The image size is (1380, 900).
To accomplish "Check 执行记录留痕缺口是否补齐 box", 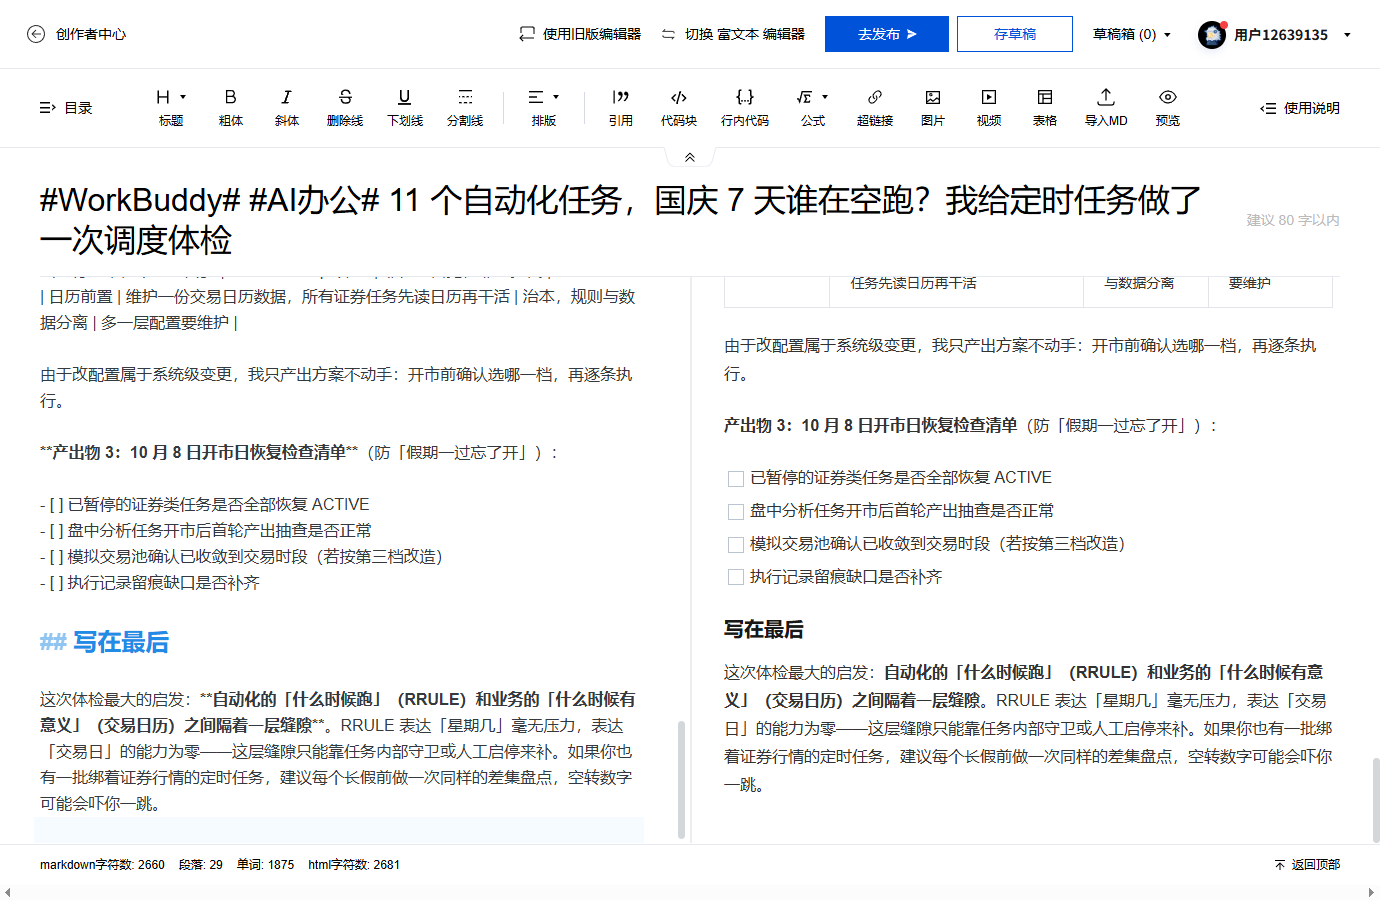I will (x=736, y=578).
